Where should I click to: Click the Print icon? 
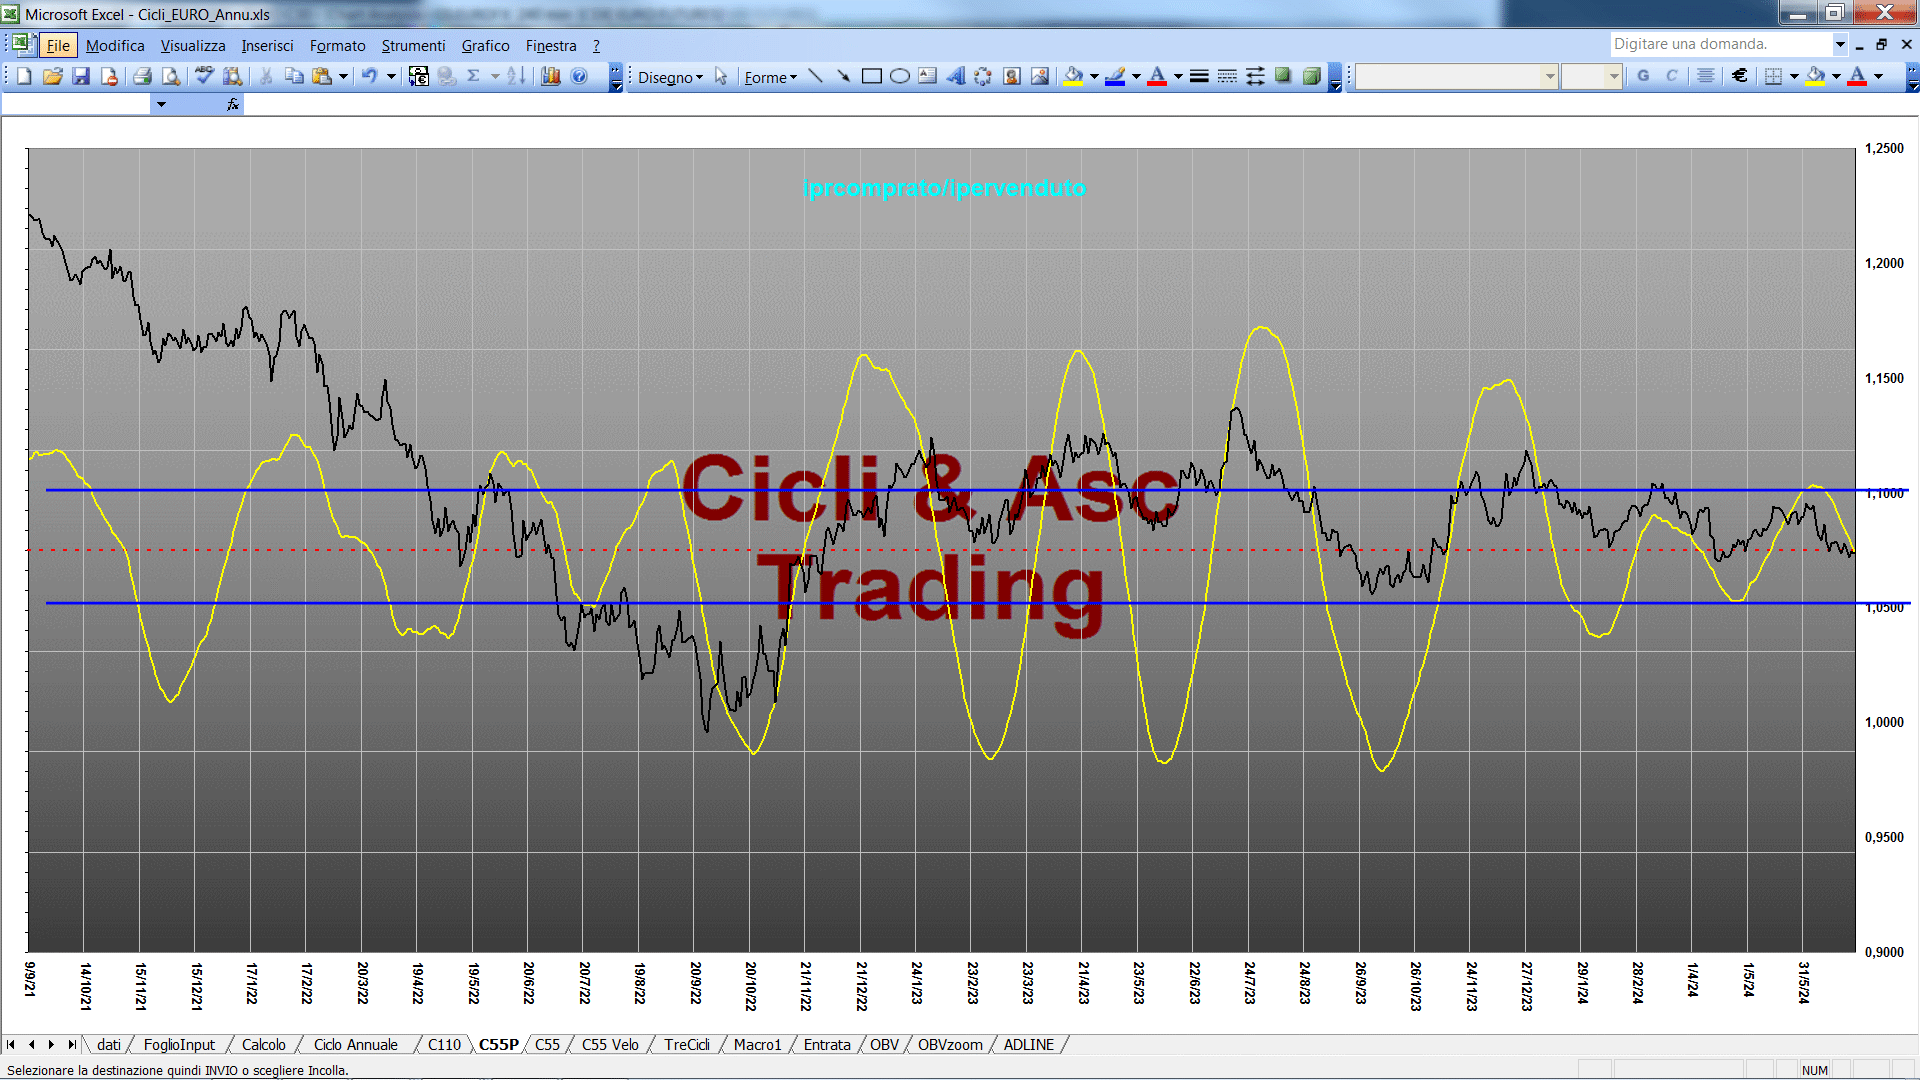(142, 76)
